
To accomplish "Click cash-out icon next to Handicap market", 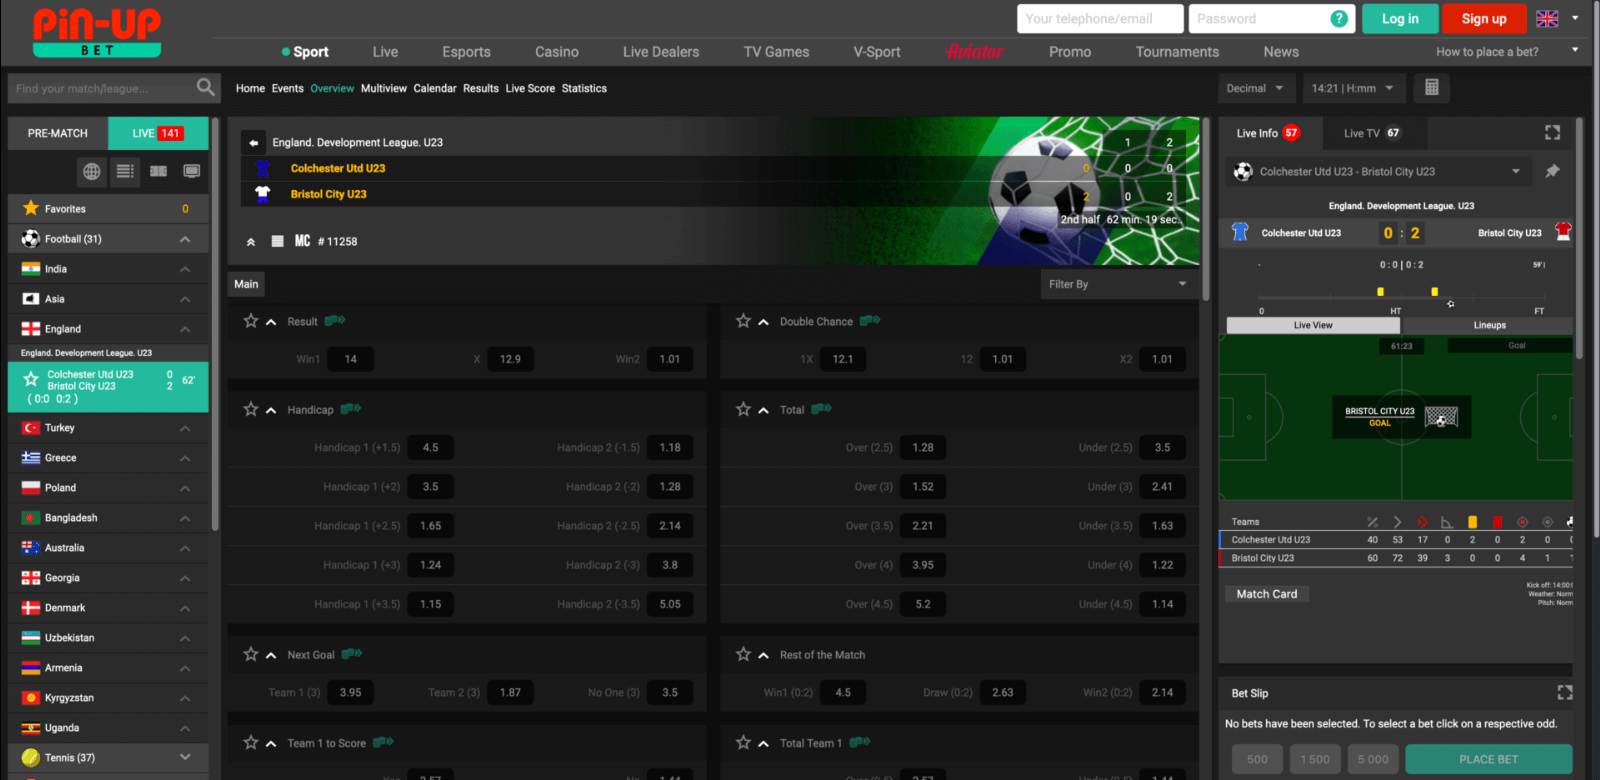I will (351, 408).
